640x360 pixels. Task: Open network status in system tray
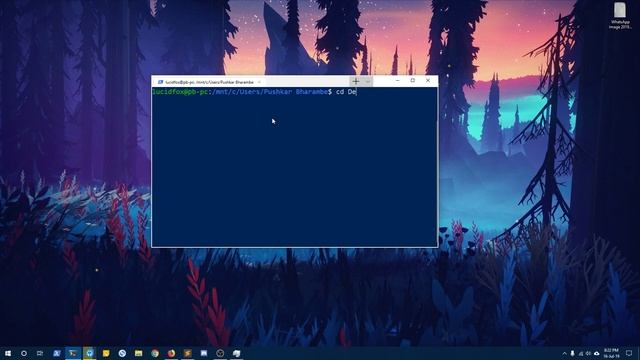pos(580,353)
